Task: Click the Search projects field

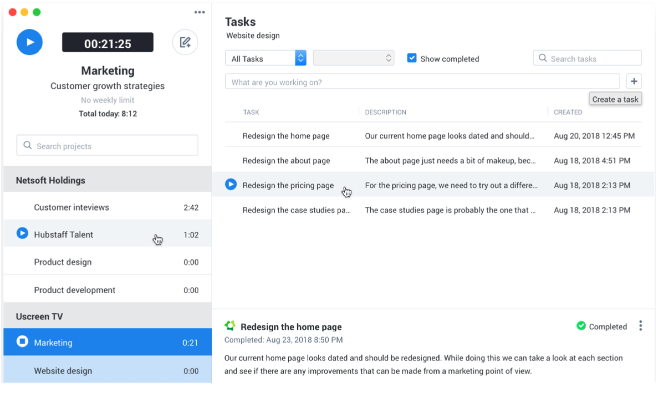Action: click(x=107, y=145)
